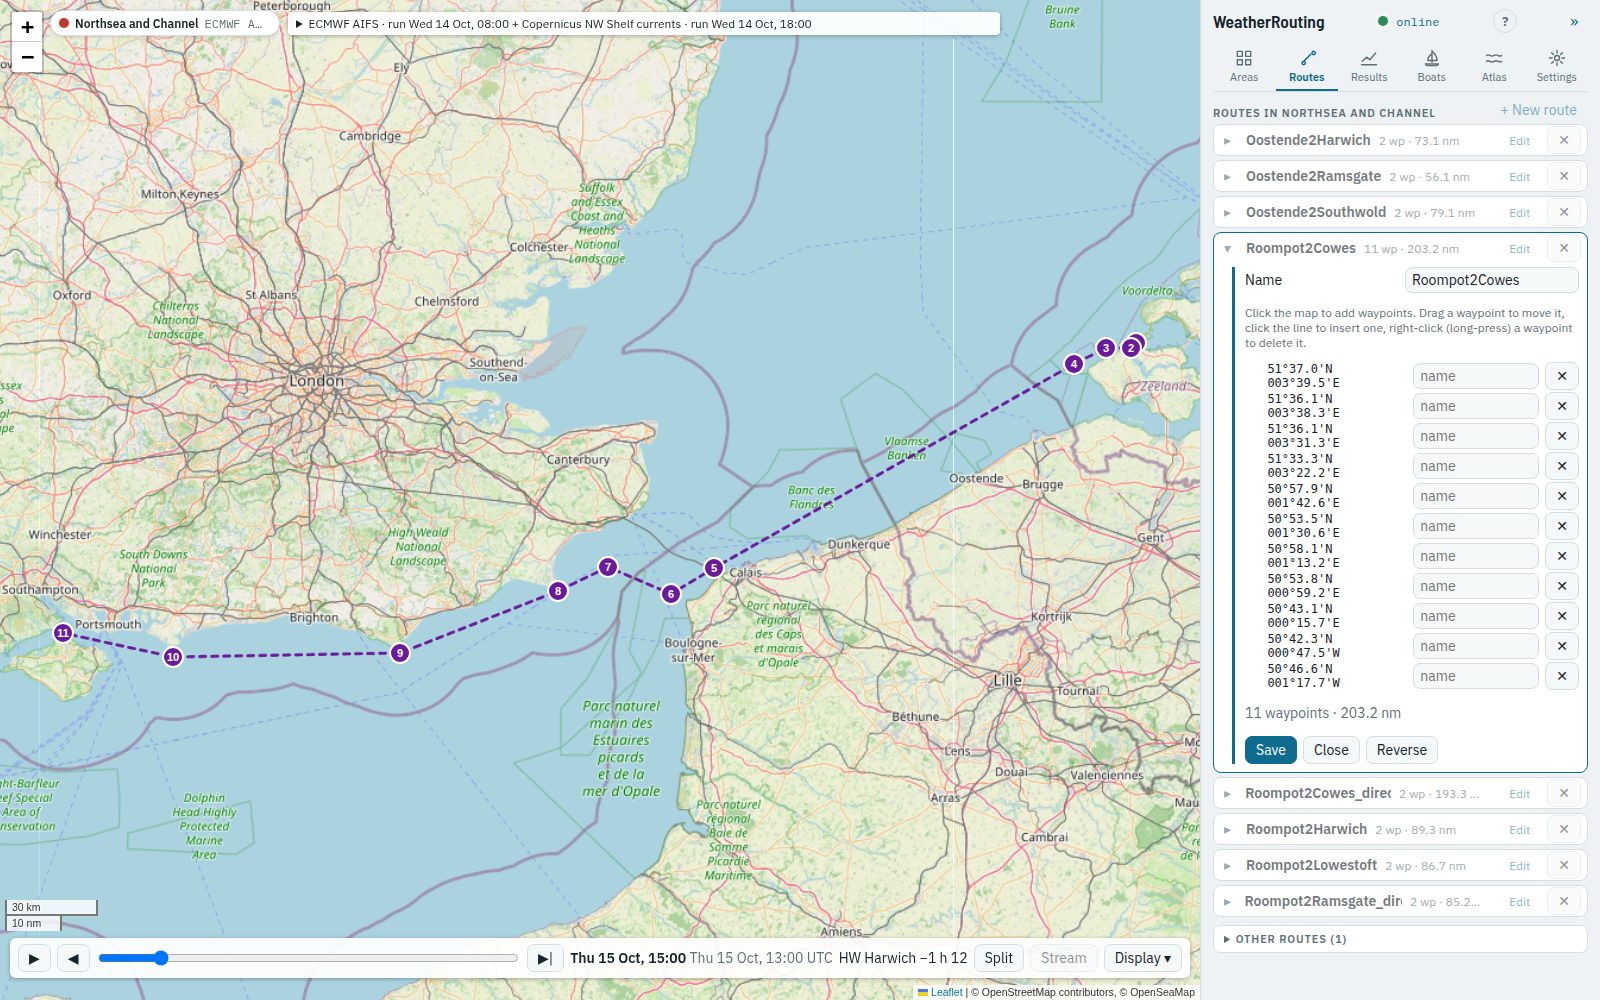Remove waypoint 50°46.6'N 001°17.7'W
Screen dimensions: 1600x1000
coord(1562,676)
